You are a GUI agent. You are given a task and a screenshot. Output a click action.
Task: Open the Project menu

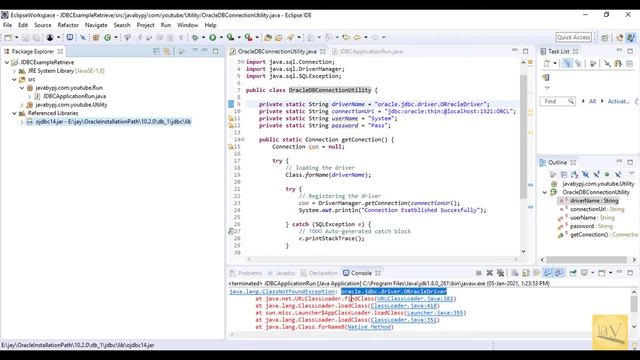(x=145, y=25)
